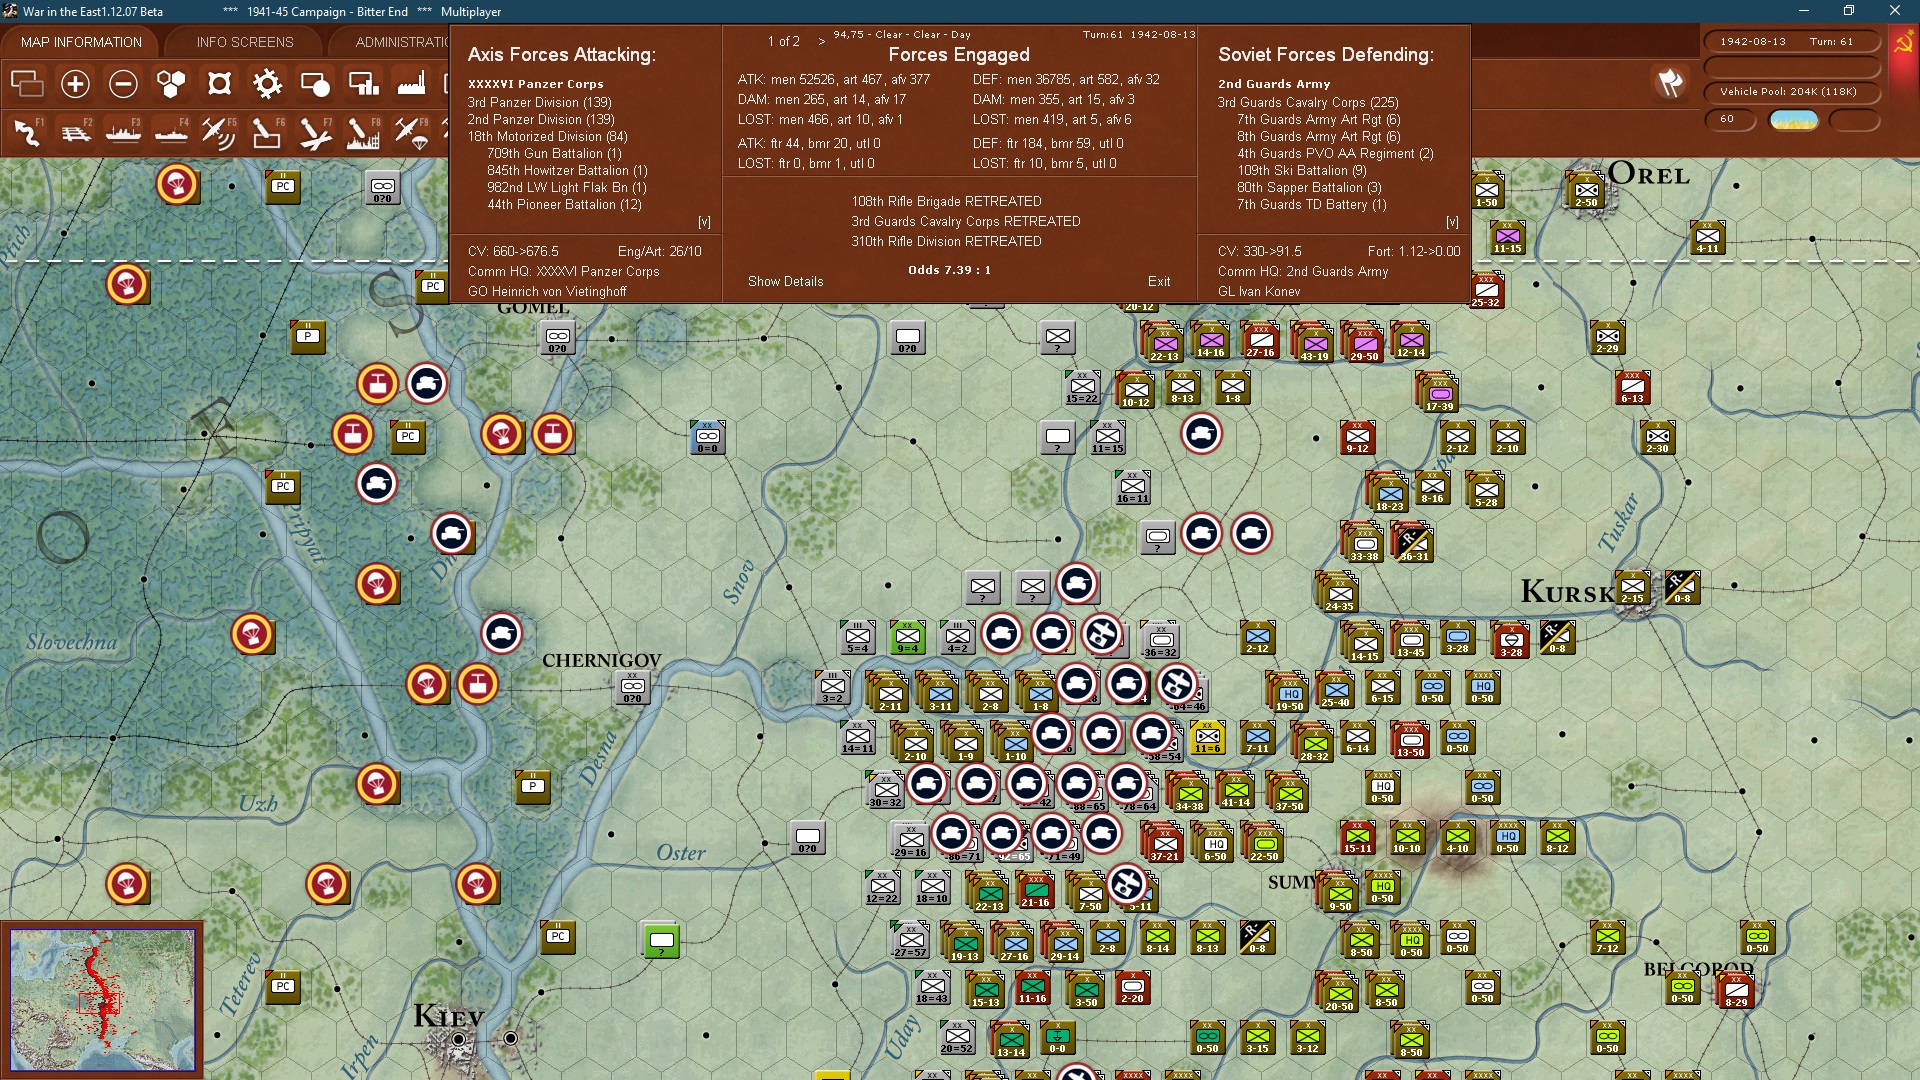This screenshot has height=1080, width=1920.
Task: Select the 29-50 unit counter
Action: click(x=1365, y=343)
